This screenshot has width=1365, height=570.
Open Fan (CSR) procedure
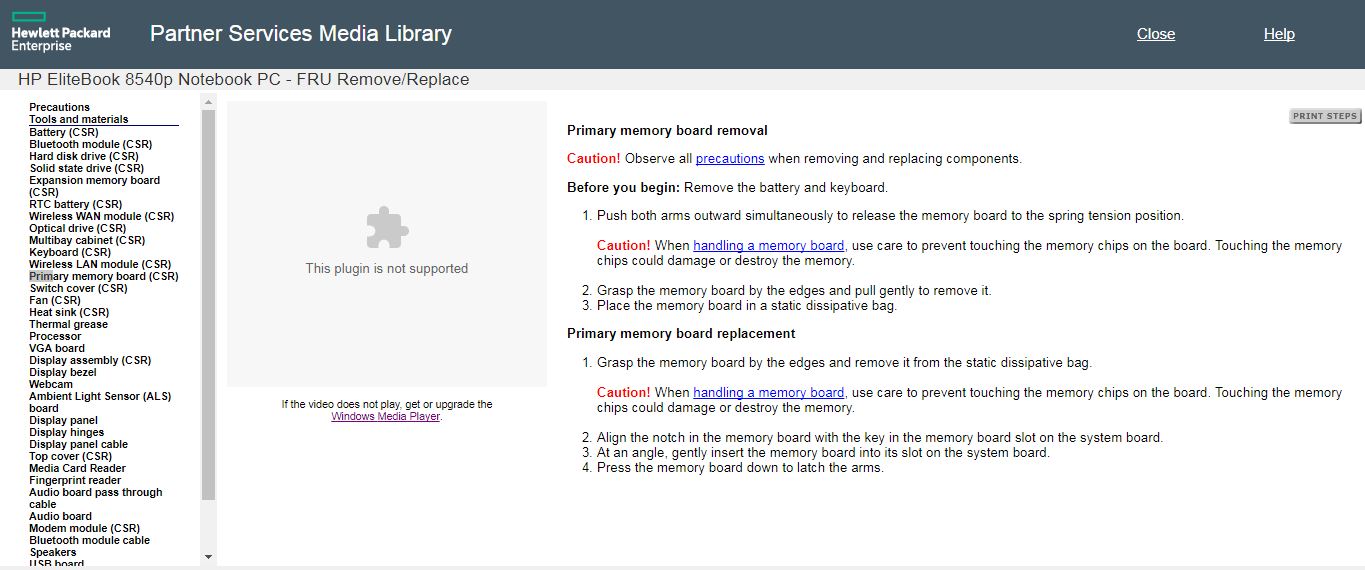(x=55, y=300)
